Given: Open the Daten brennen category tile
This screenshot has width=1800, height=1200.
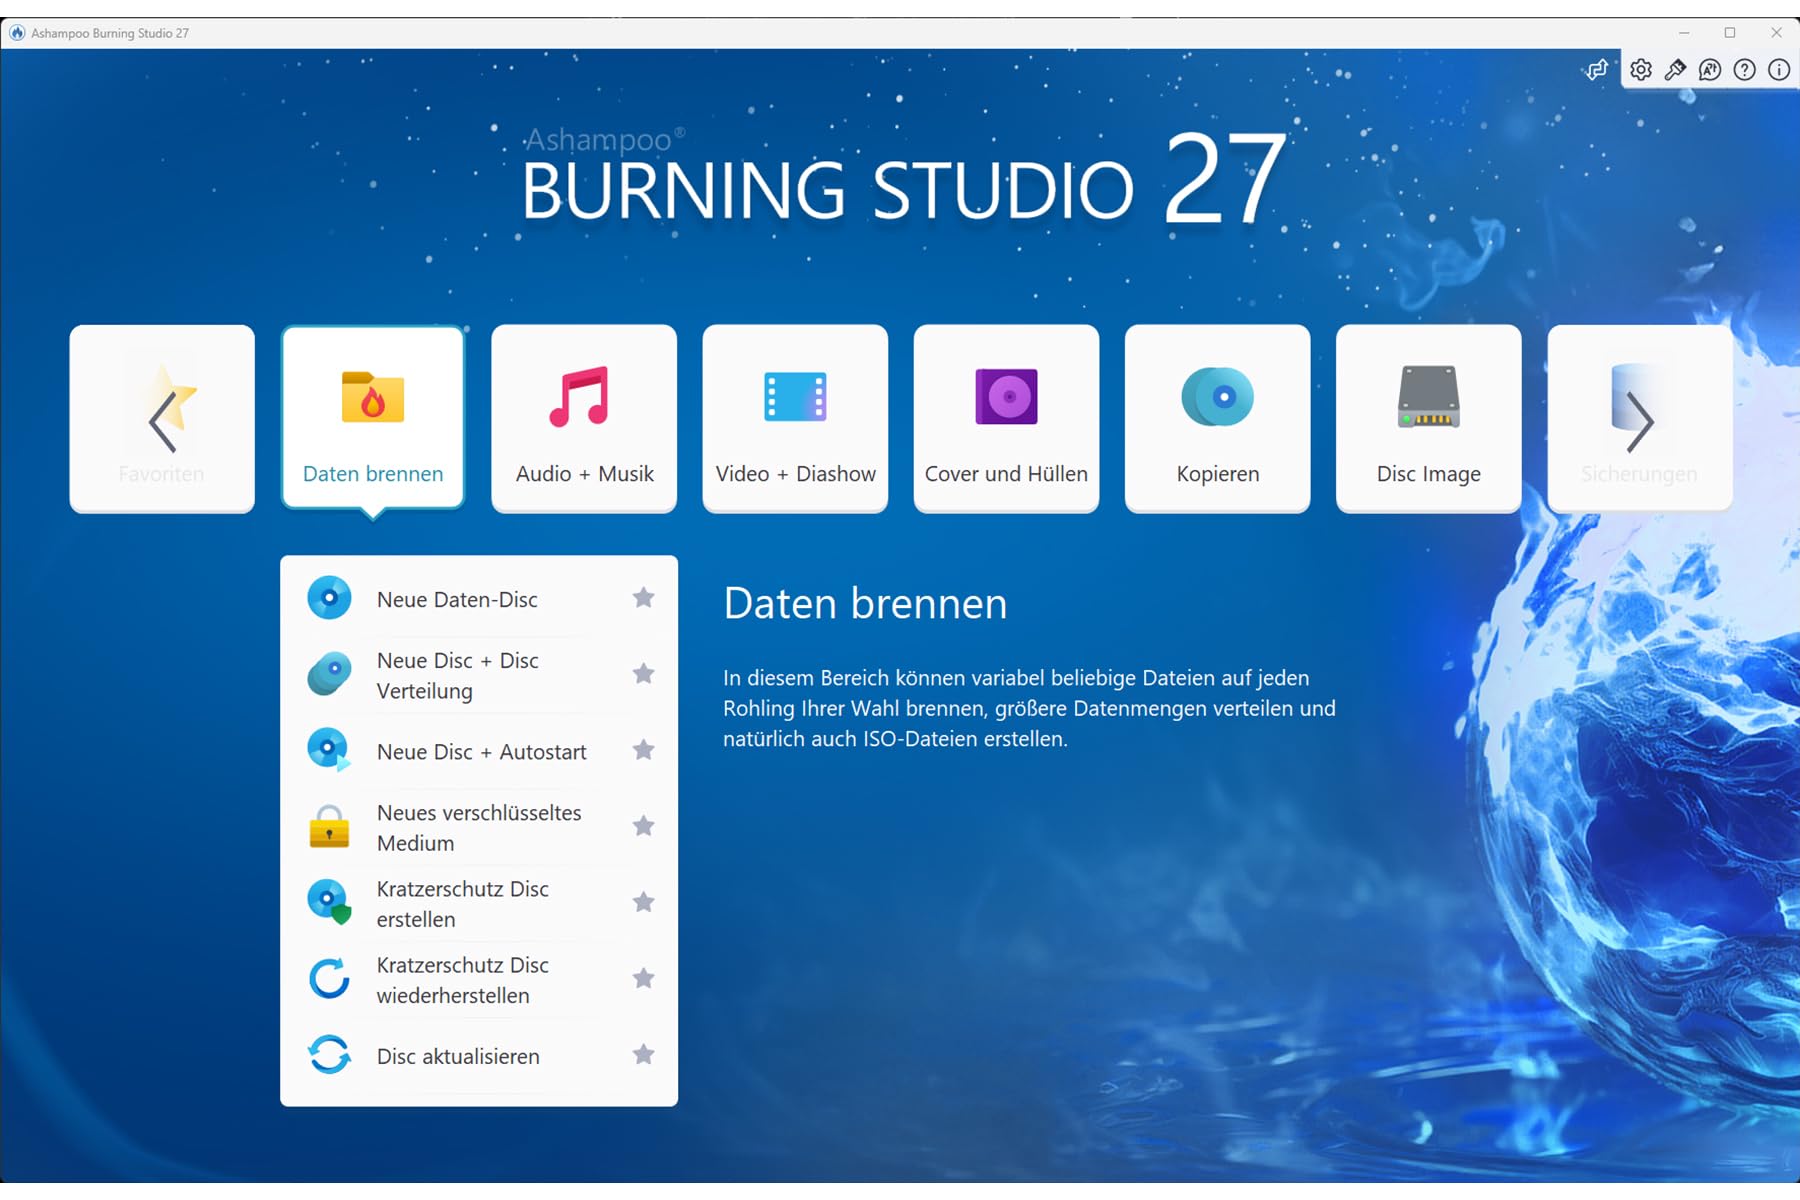Looking at the screenshot, I should click(x=373, y=418).
